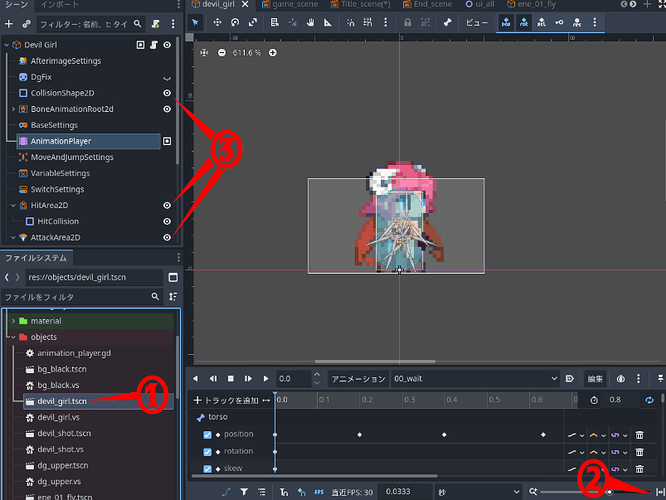
Task: Open the ビュー view menu
Action: [477, 22]
